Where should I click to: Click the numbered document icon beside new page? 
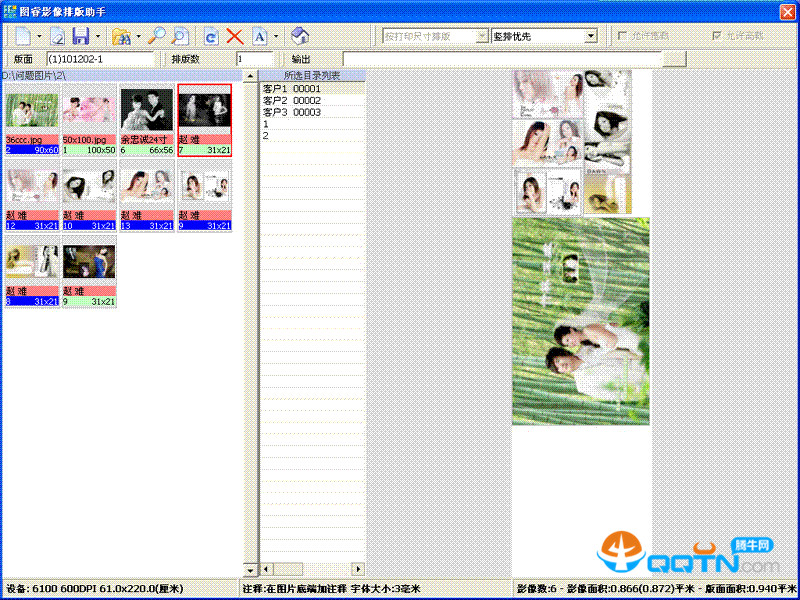(x=58, y=36)
